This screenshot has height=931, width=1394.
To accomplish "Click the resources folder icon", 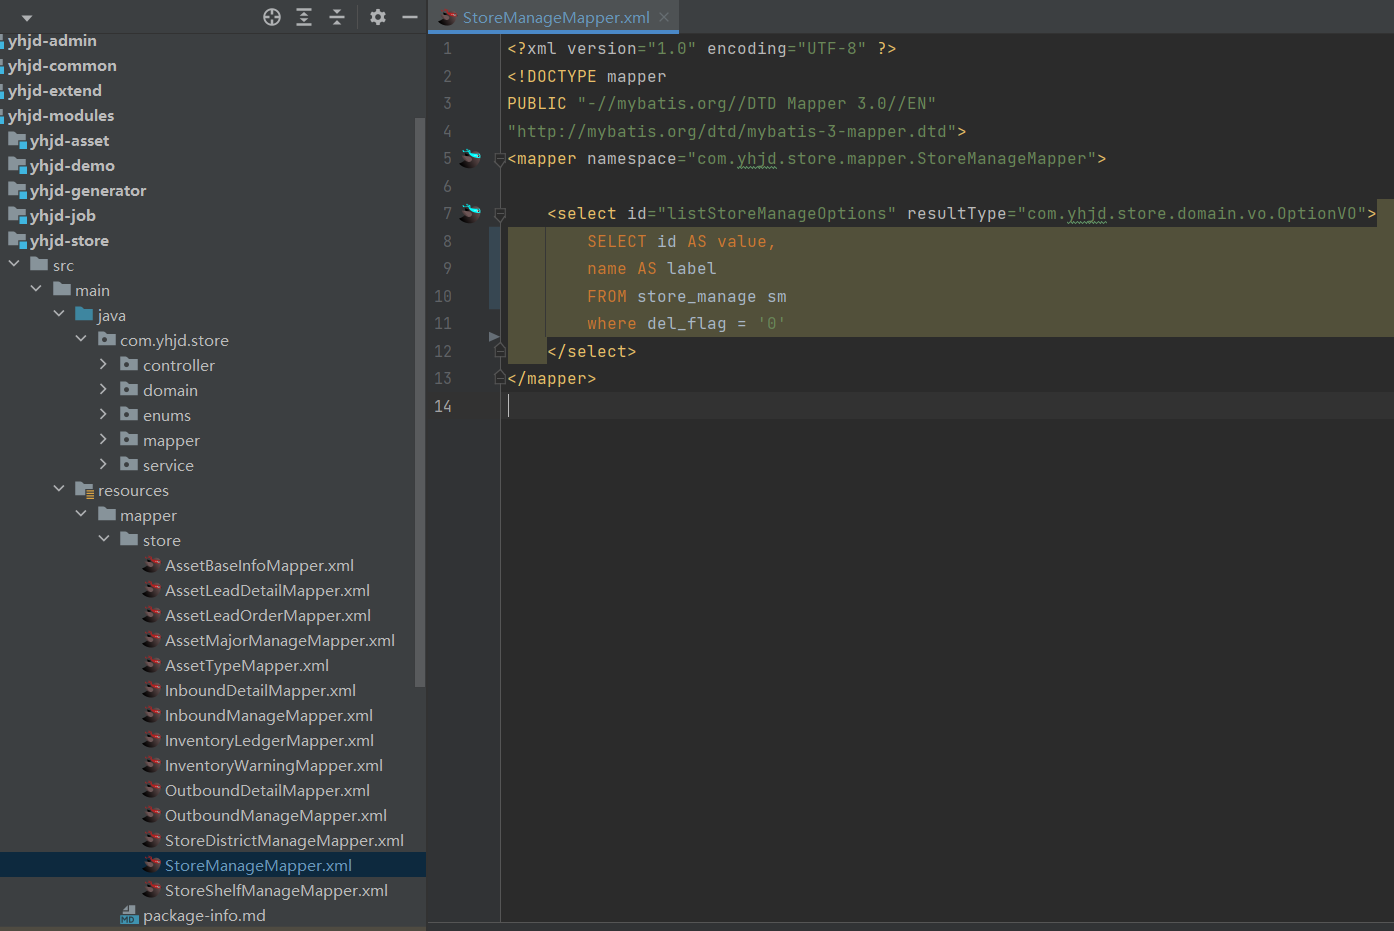I will 84,489.
